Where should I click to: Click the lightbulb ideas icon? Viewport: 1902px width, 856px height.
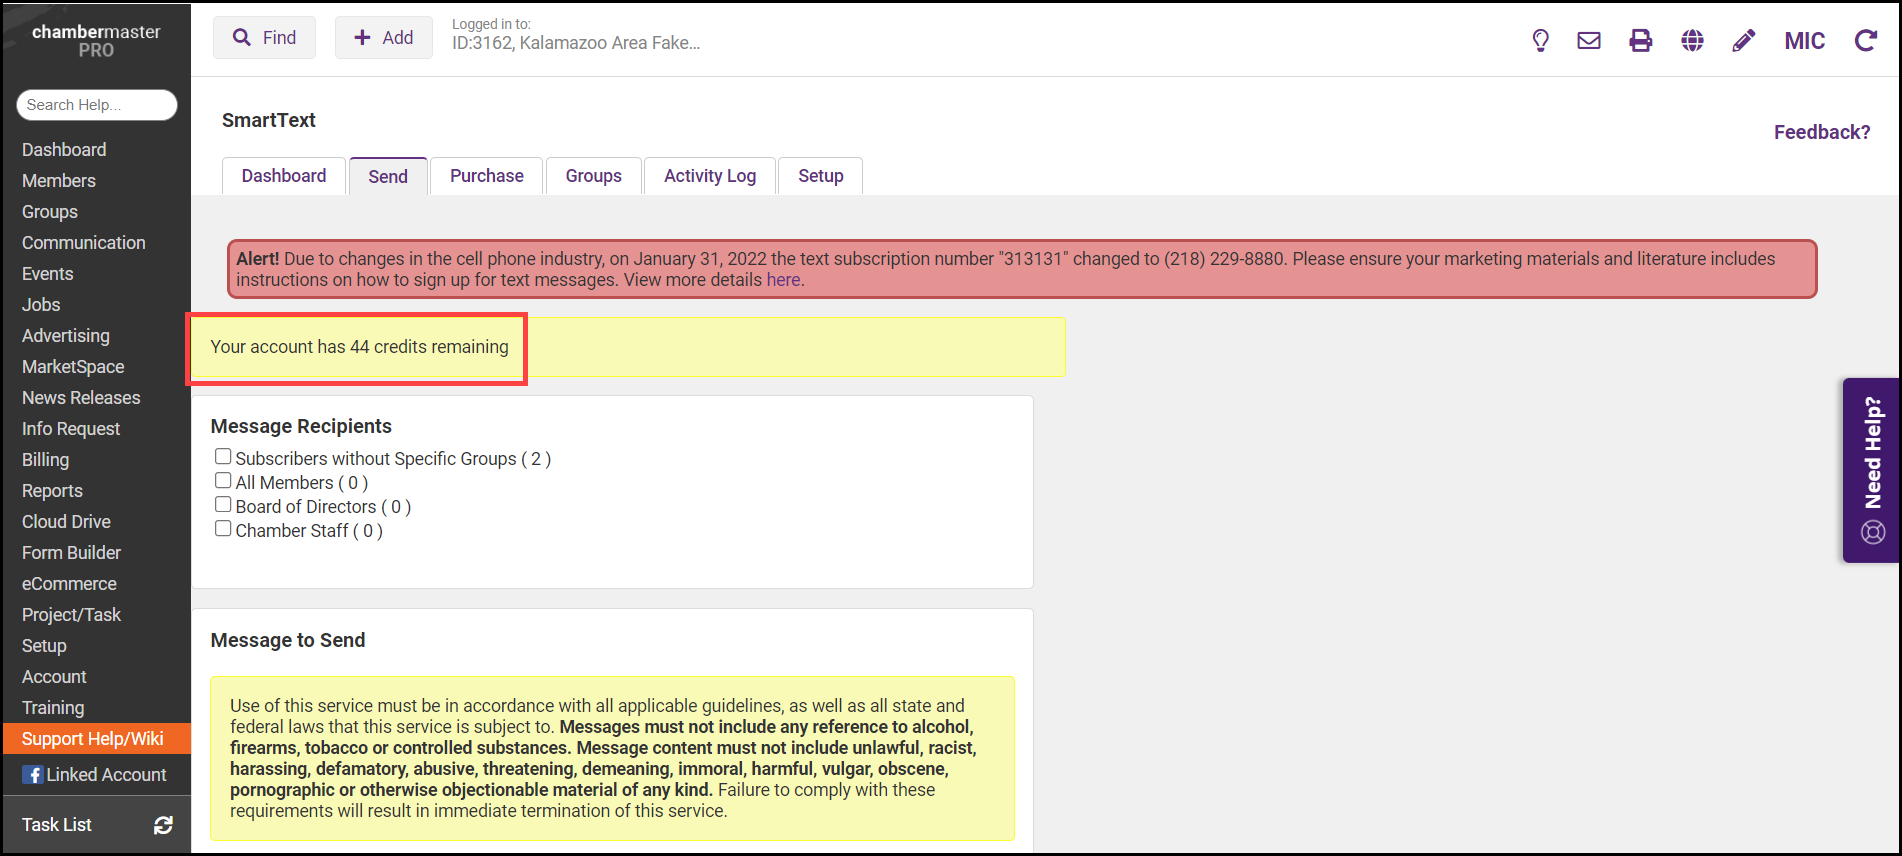click(1540, 40)
